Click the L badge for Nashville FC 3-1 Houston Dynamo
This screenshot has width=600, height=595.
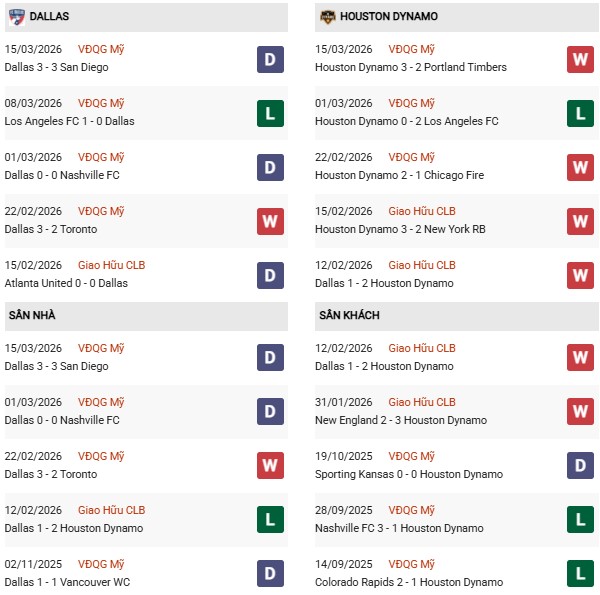(580, 520)
